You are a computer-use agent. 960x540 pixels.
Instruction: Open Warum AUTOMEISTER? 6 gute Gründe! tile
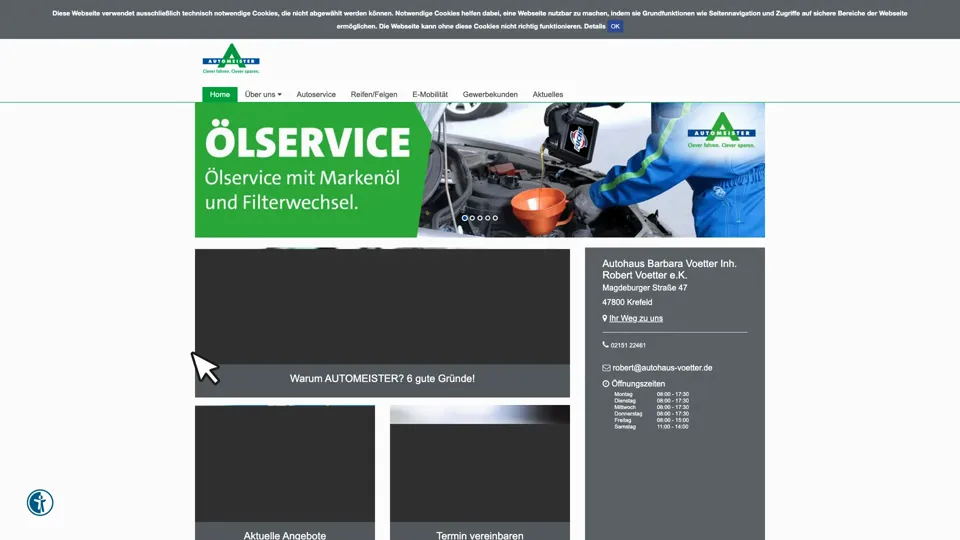coord(382,323)
